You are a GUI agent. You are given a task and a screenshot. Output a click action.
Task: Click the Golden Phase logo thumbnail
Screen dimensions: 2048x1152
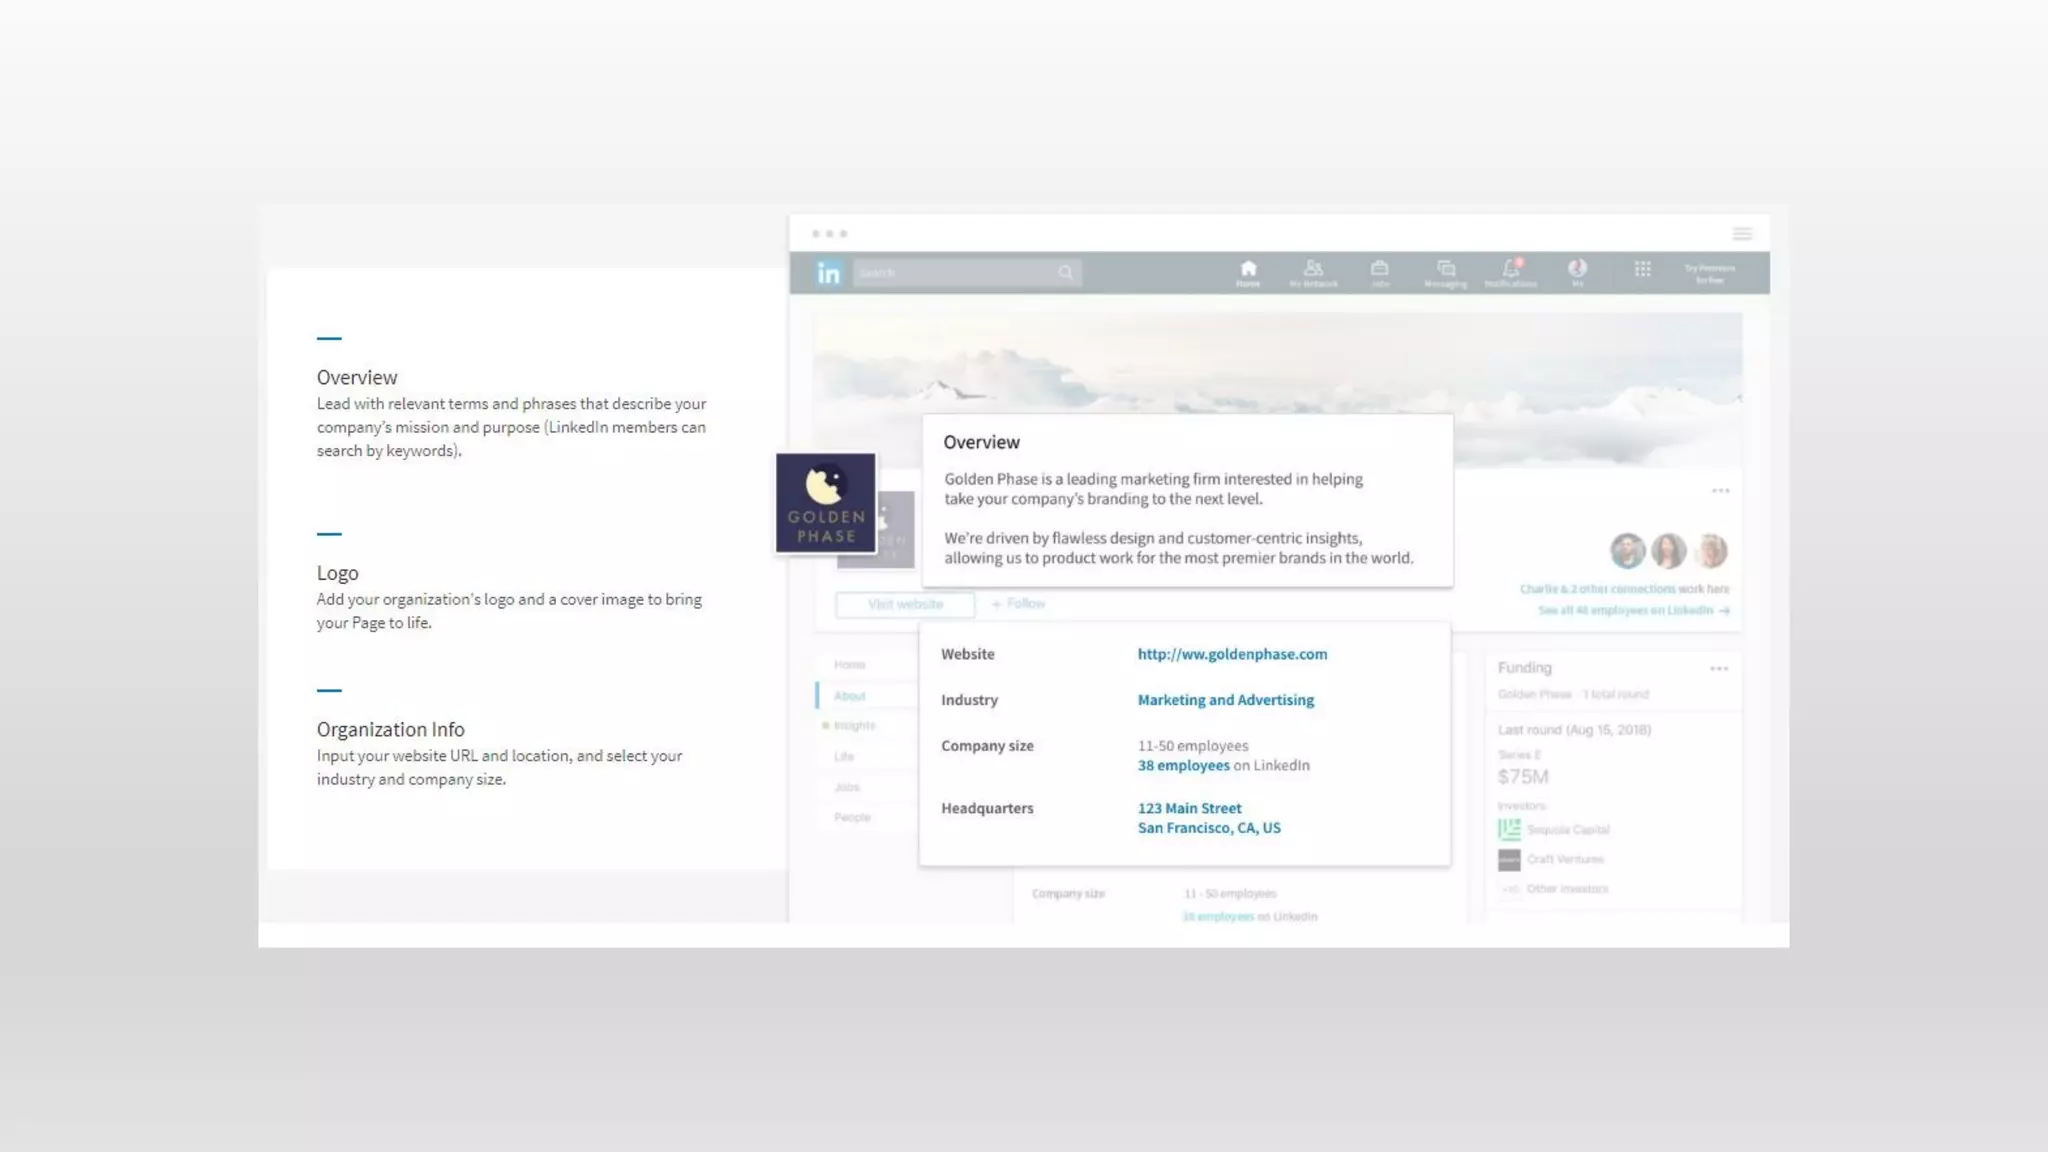826,503
